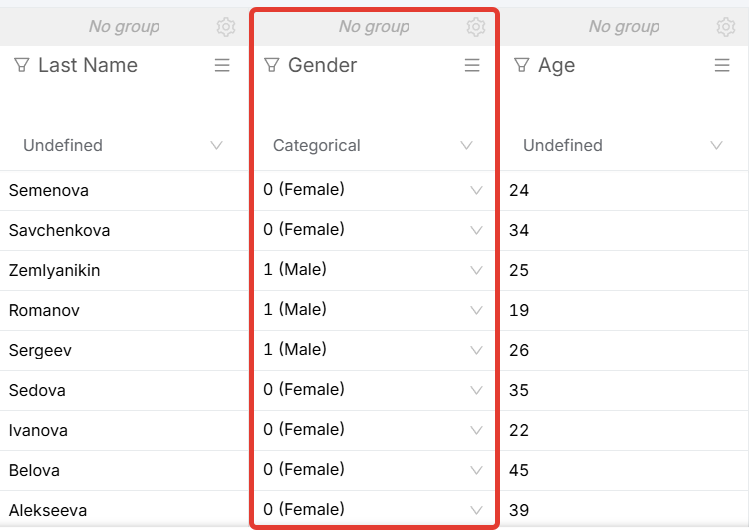The image size is (749, 530).
Task: Open settings gear for Last Name column
Action: 226,27
